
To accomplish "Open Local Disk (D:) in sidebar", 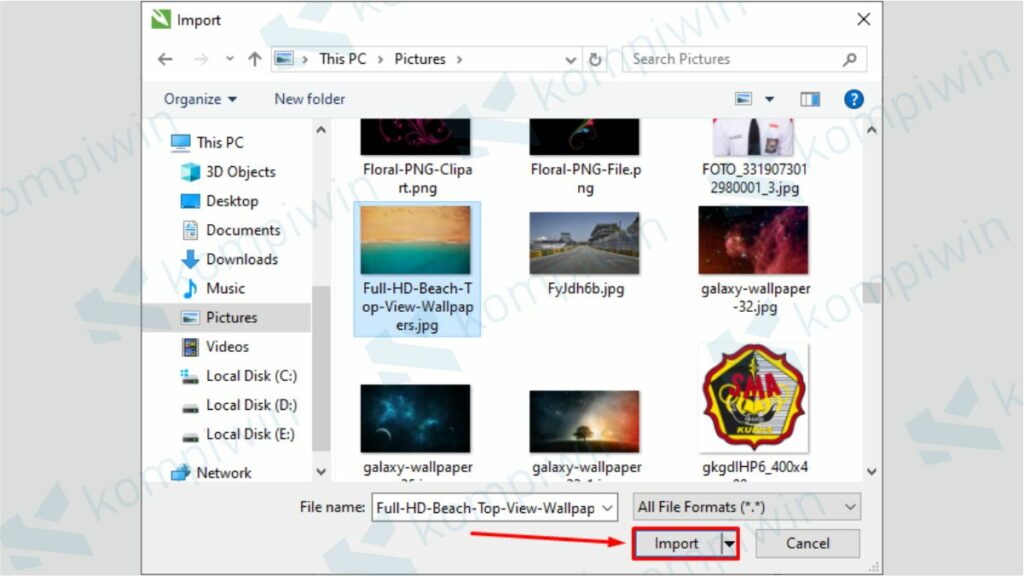I will coord(251,405).
